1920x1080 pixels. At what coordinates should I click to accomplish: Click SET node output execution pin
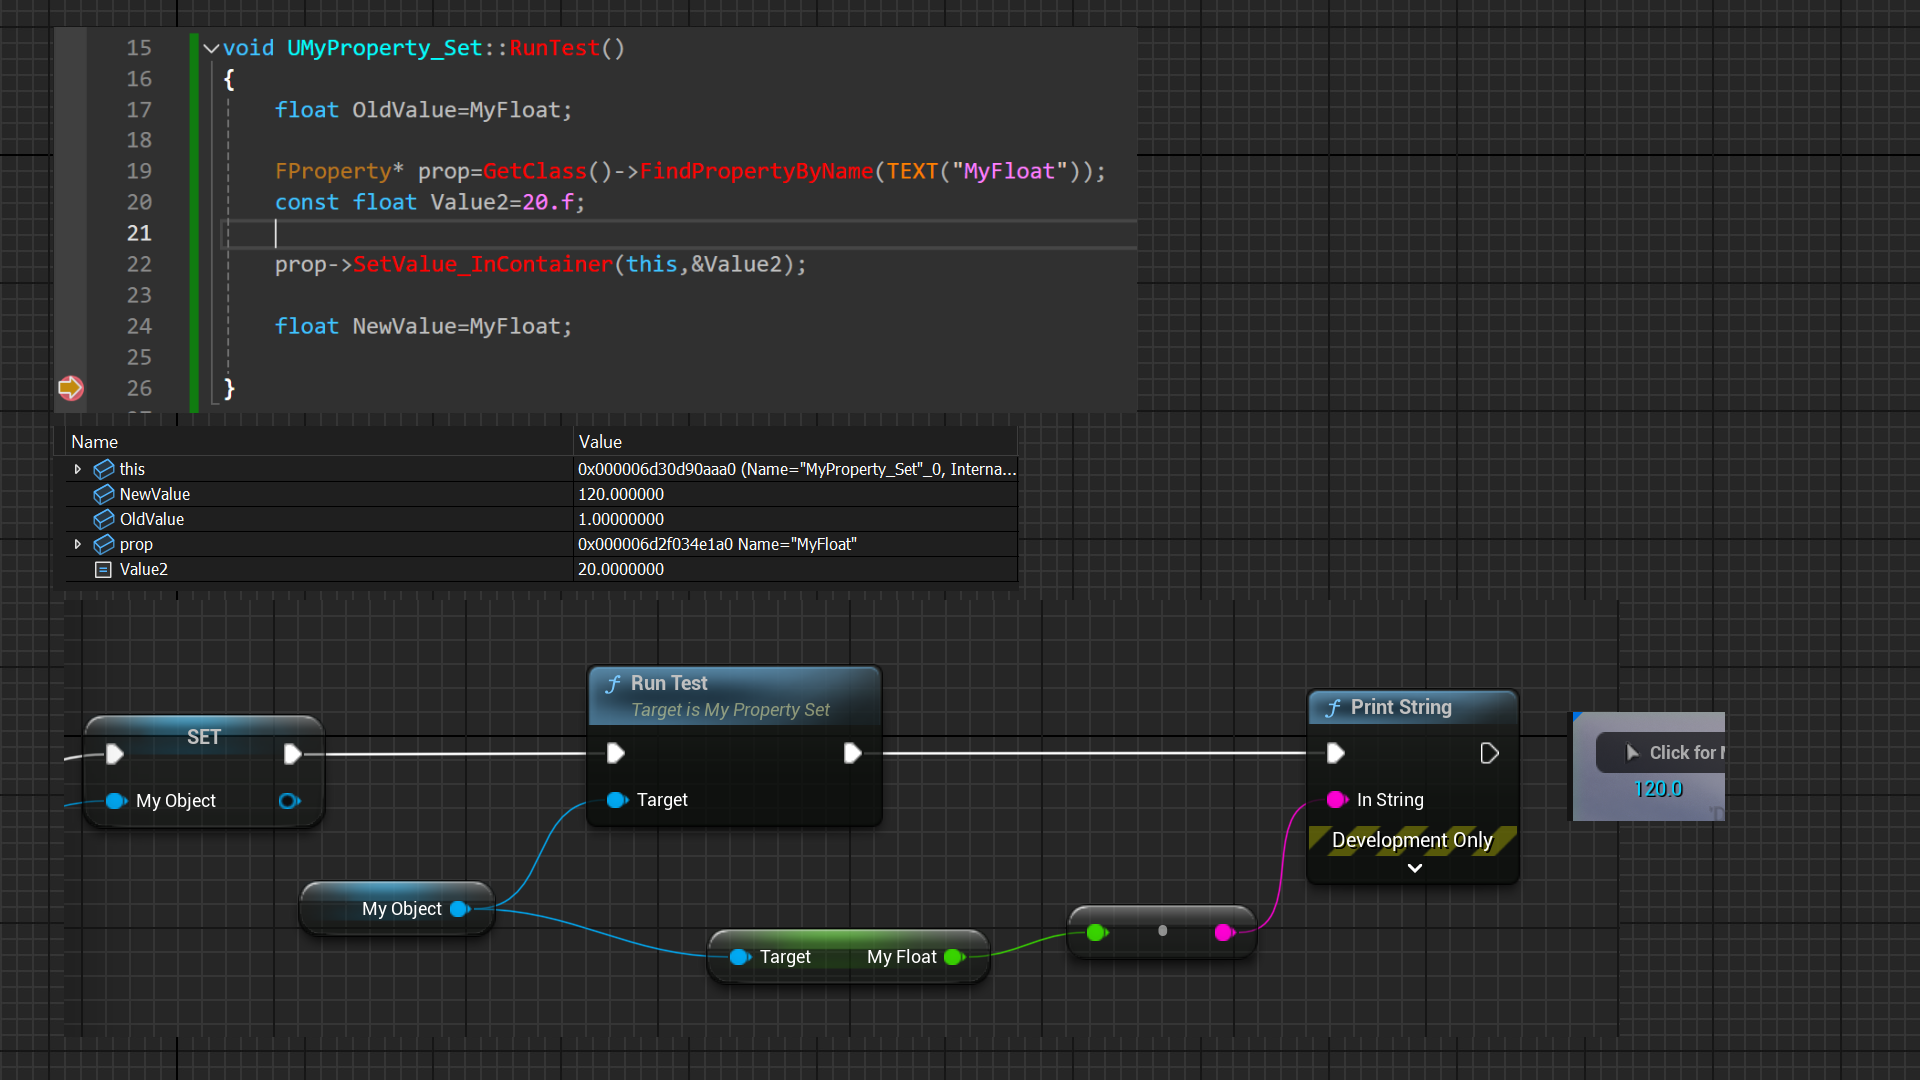pyautogui.click(x=292, y=754)
